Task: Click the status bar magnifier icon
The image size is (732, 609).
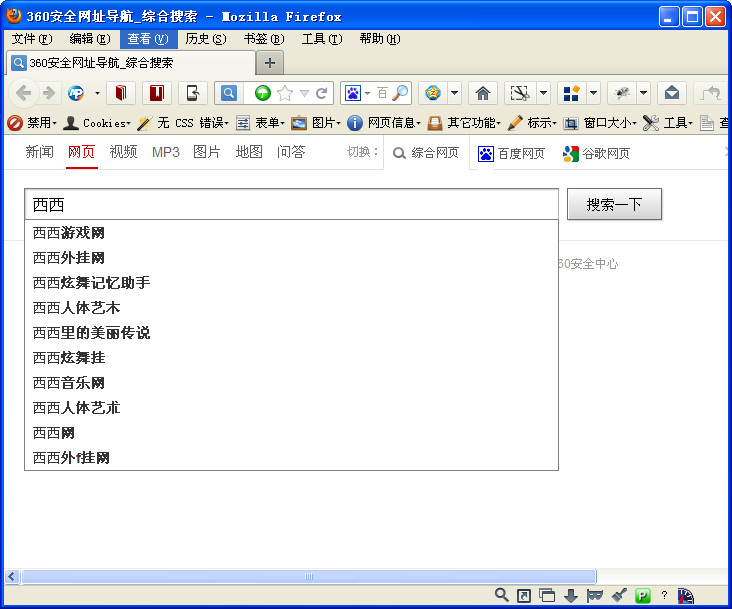Action: [x=501, y=595]
